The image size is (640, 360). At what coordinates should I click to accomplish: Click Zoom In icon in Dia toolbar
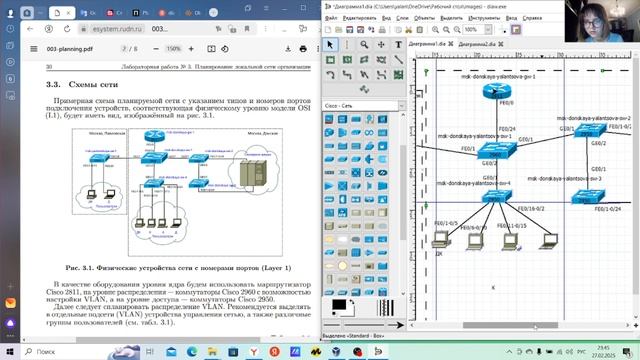[x=436, y=30]
